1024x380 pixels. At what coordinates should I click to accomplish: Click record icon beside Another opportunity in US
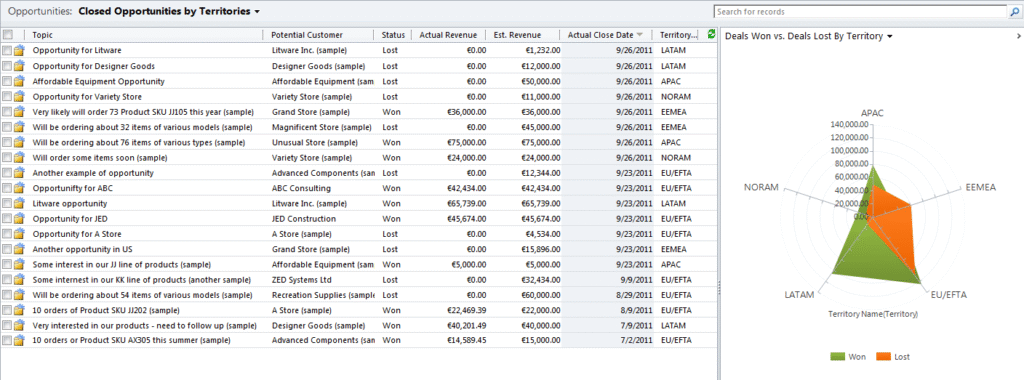19,249
